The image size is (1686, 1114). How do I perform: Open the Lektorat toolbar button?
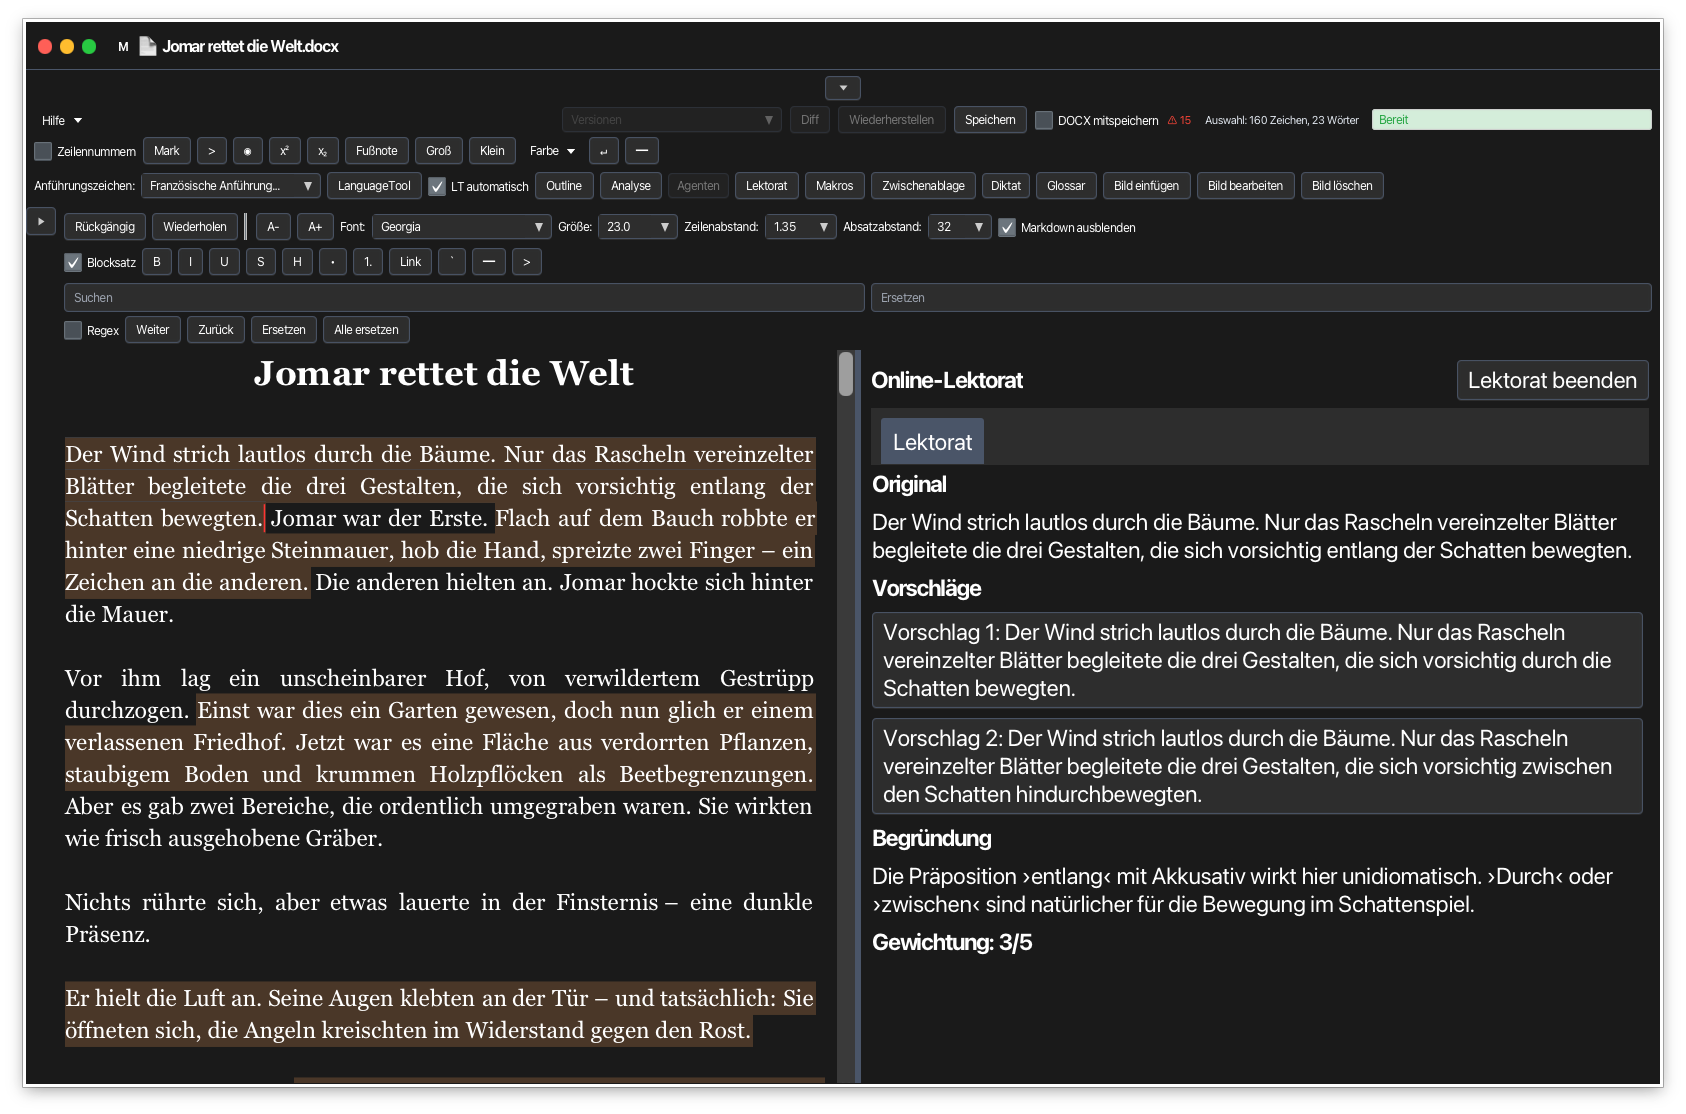pyautogui.click(x=767, y=186)
